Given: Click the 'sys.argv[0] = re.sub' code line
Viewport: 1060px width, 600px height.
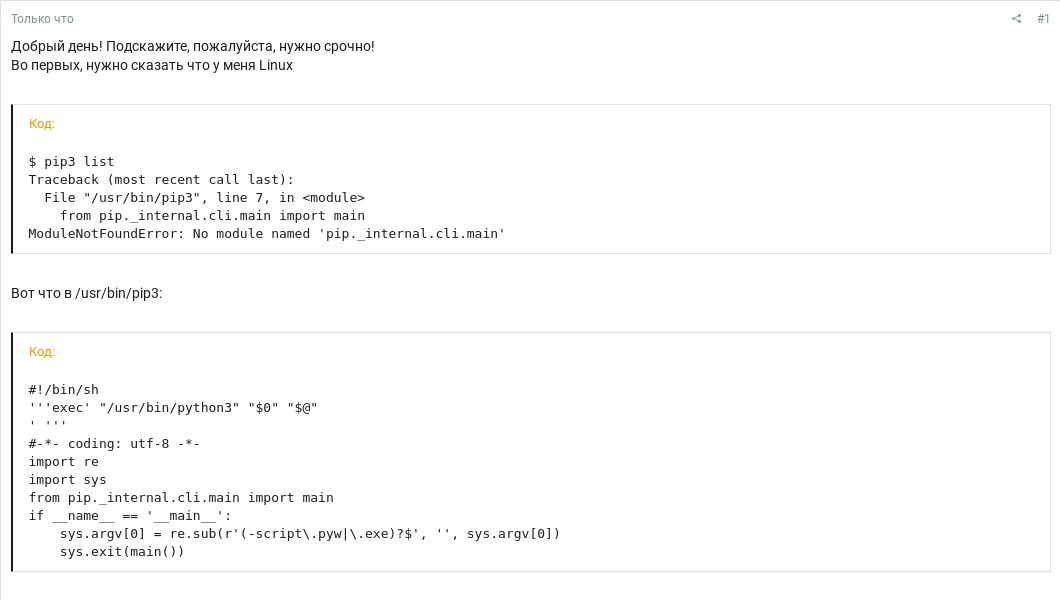Looking at the screenshot, I should [310, 534].
